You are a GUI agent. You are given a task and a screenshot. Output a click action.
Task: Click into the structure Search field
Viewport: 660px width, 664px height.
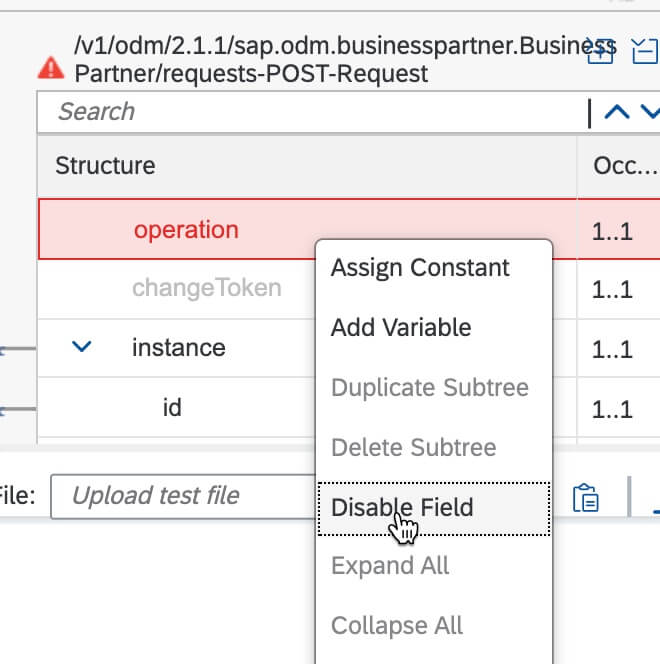311,112
